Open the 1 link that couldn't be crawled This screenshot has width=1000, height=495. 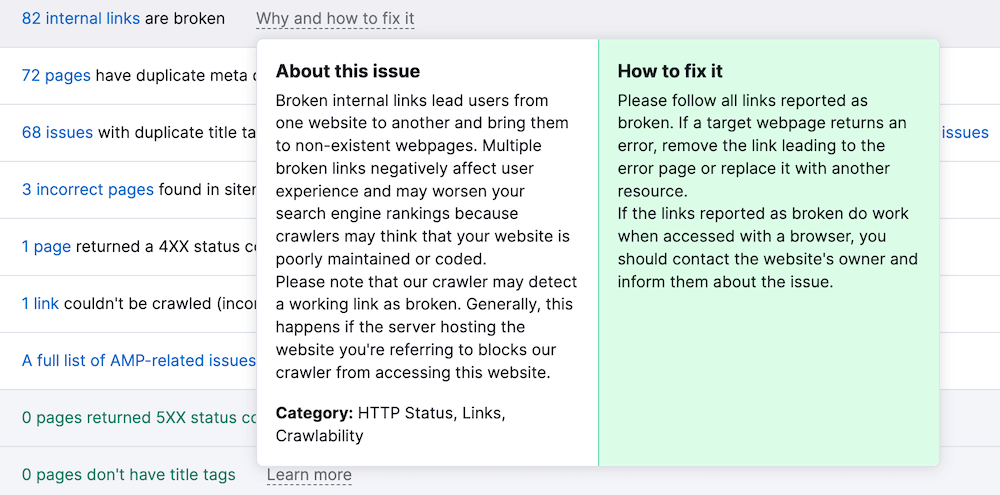[x=40, y=303]
